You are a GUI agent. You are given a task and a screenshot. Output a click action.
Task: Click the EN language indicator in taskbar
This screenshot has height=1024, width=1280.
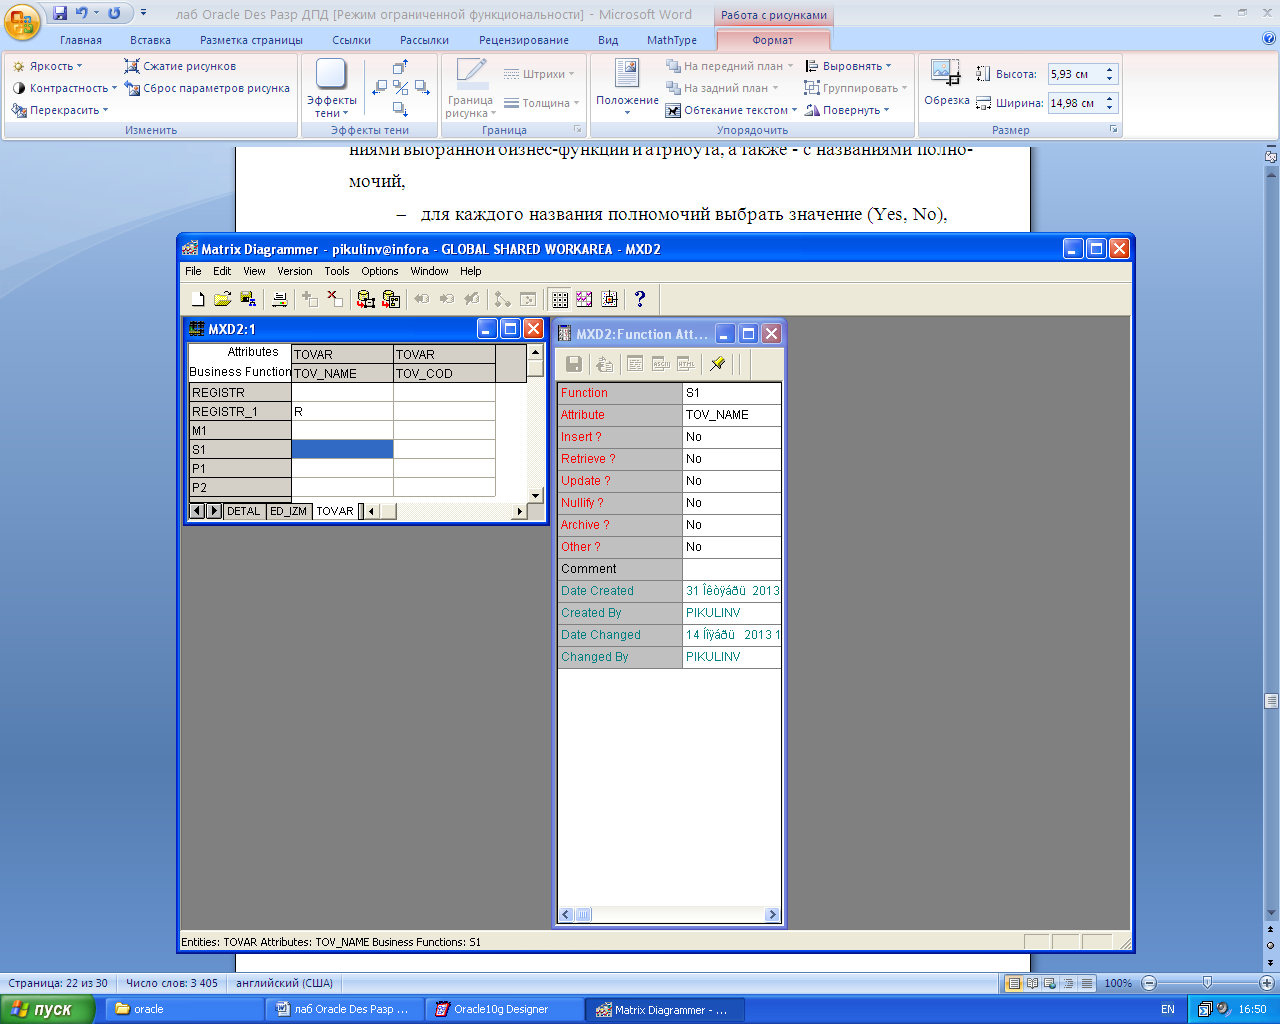pyautogui.click(x=1168, y=1009)
